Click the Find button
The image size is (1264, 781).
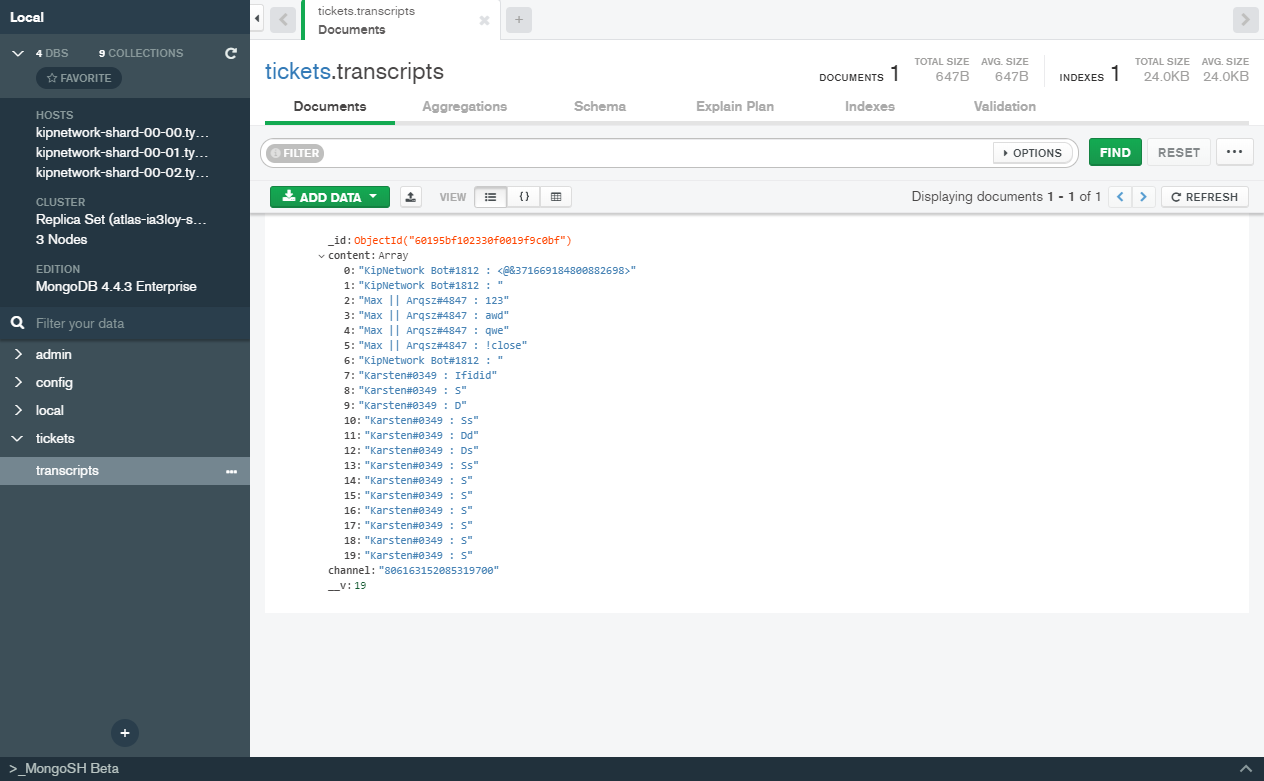click(1114, 153)
